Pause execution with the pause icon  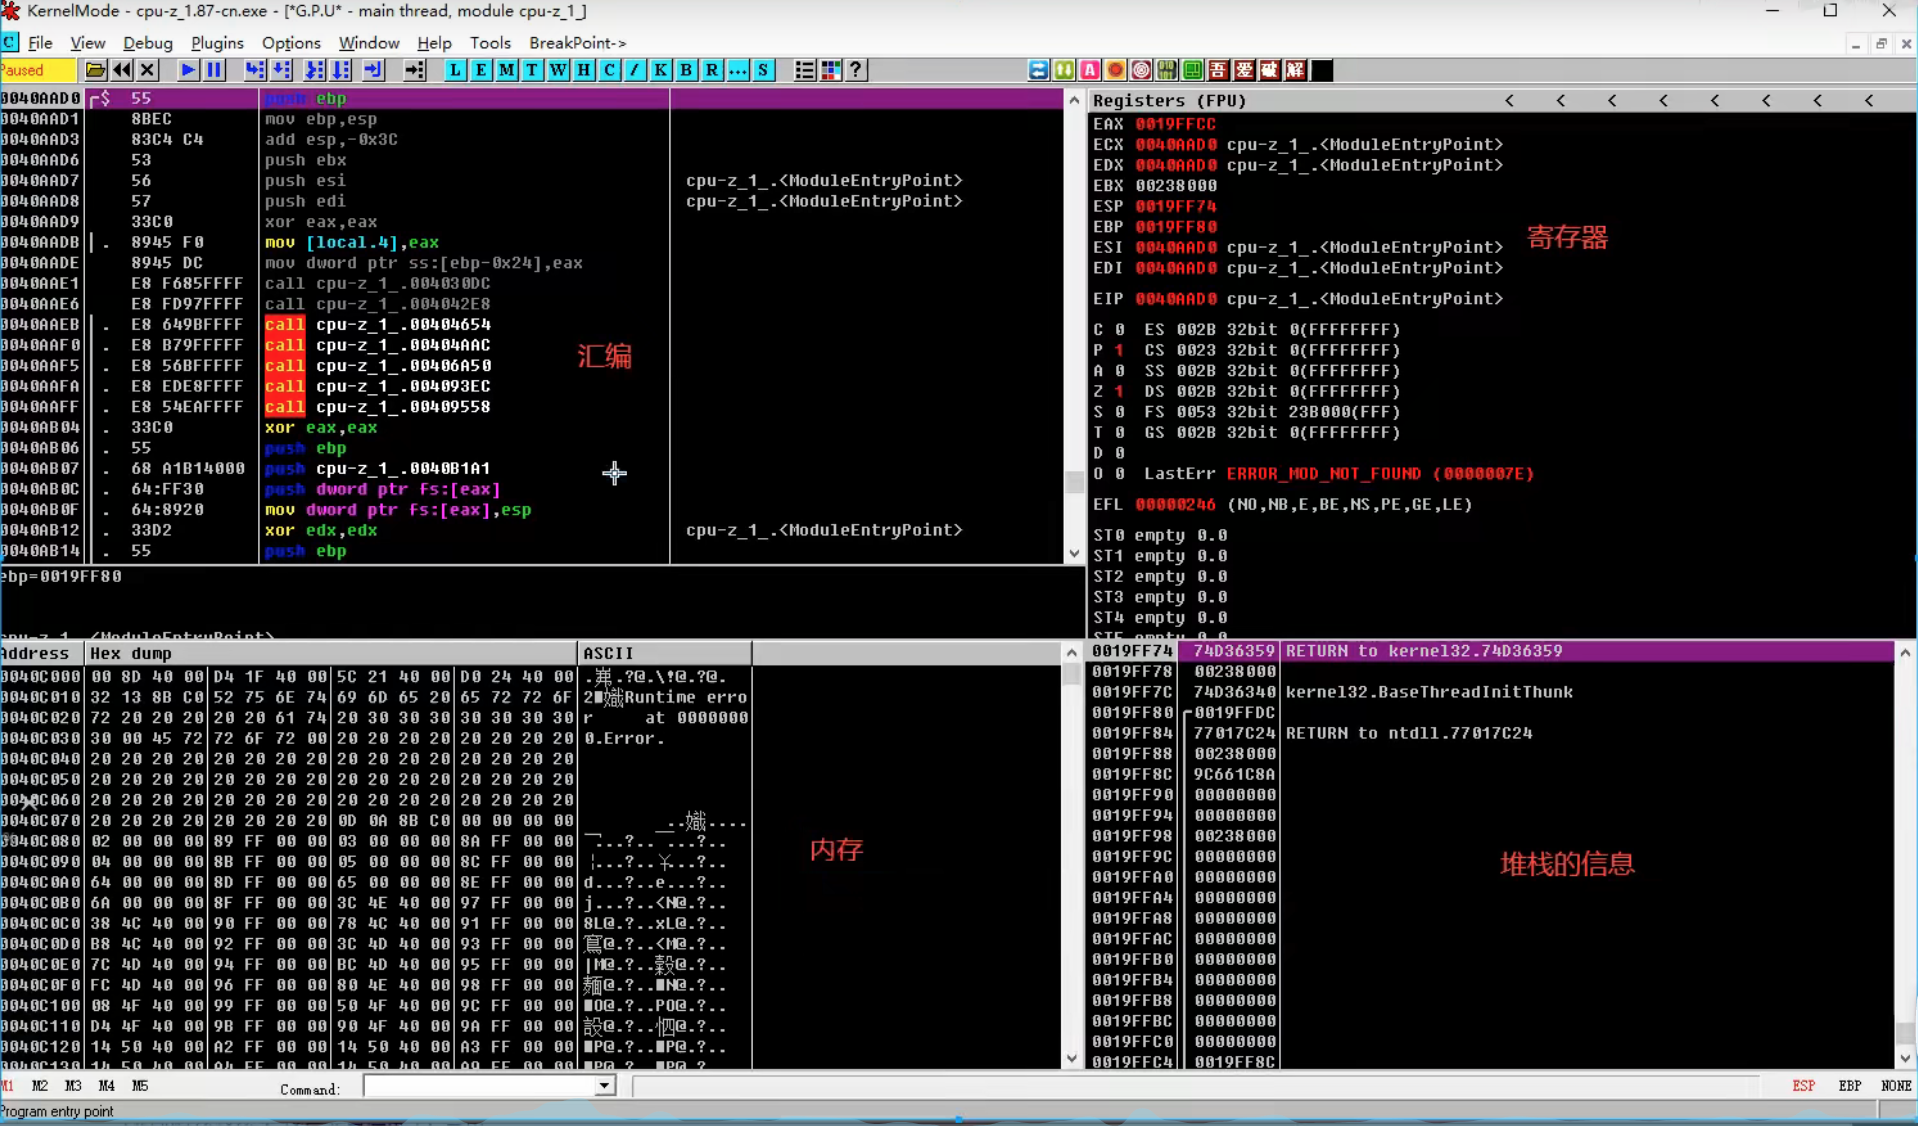[214, 70]
